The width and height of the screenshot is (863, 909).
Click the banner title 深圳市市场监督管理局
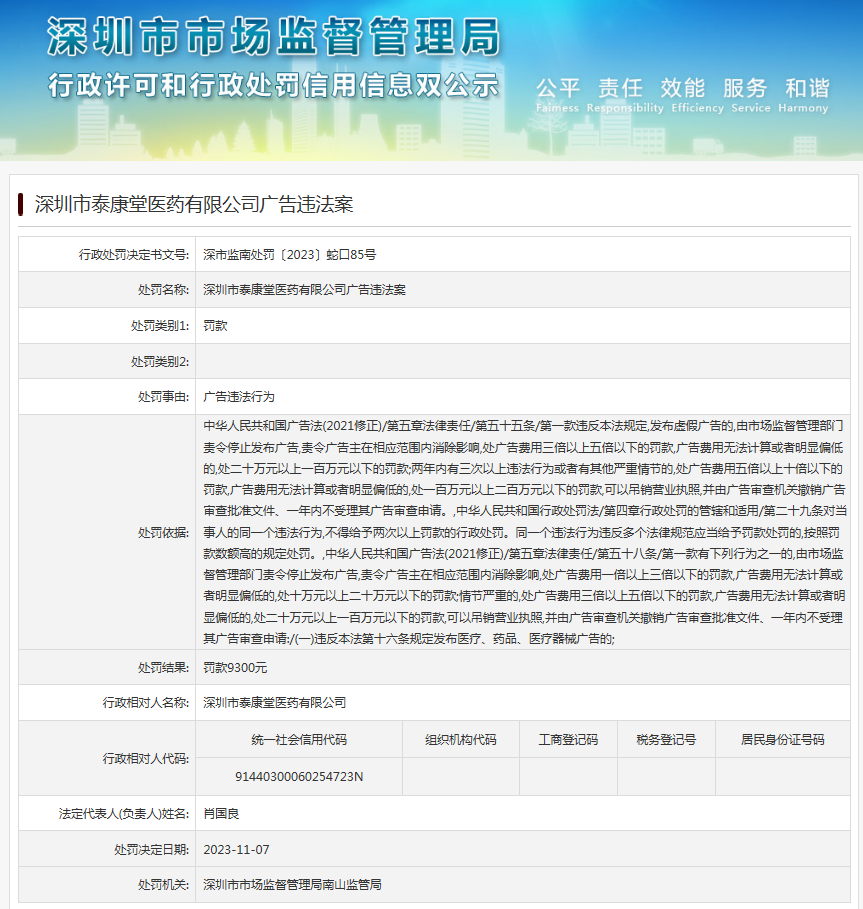click(x=273, y=37)
